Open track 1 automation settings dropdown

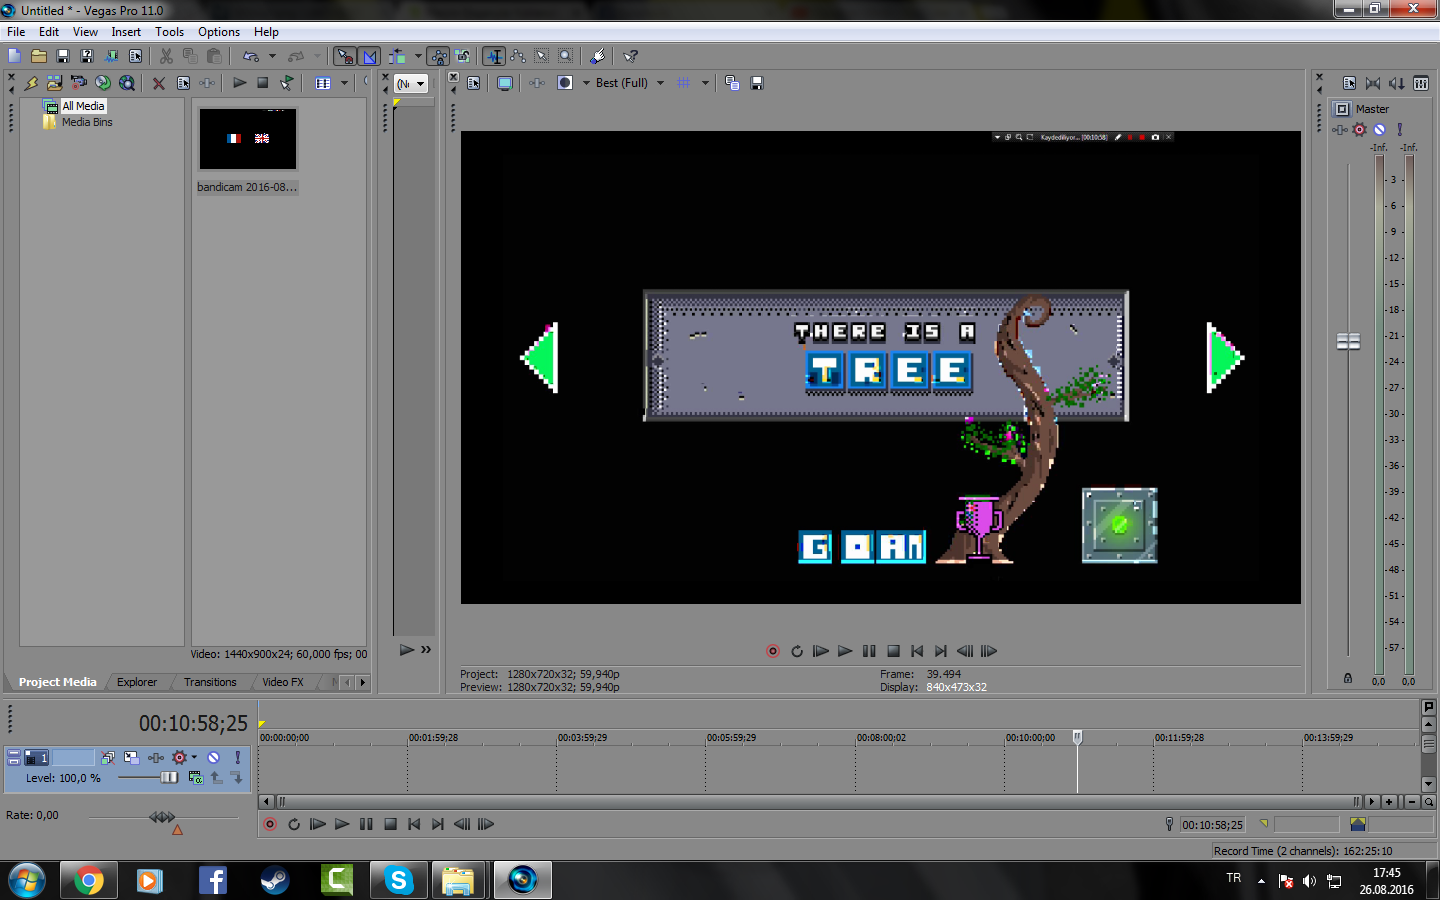pos(194,758)
